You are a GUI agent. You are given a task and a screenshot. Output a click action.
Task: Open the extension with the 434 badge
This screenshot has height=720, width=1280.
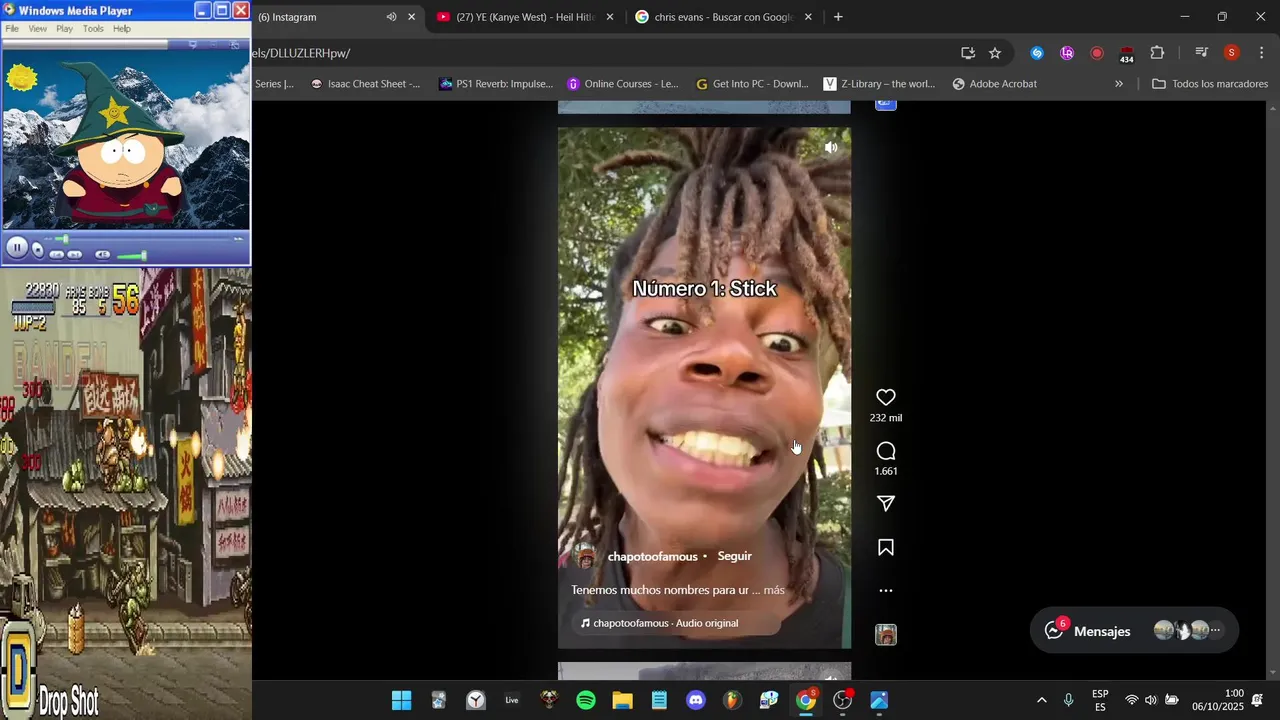(x=1127, y=54)
